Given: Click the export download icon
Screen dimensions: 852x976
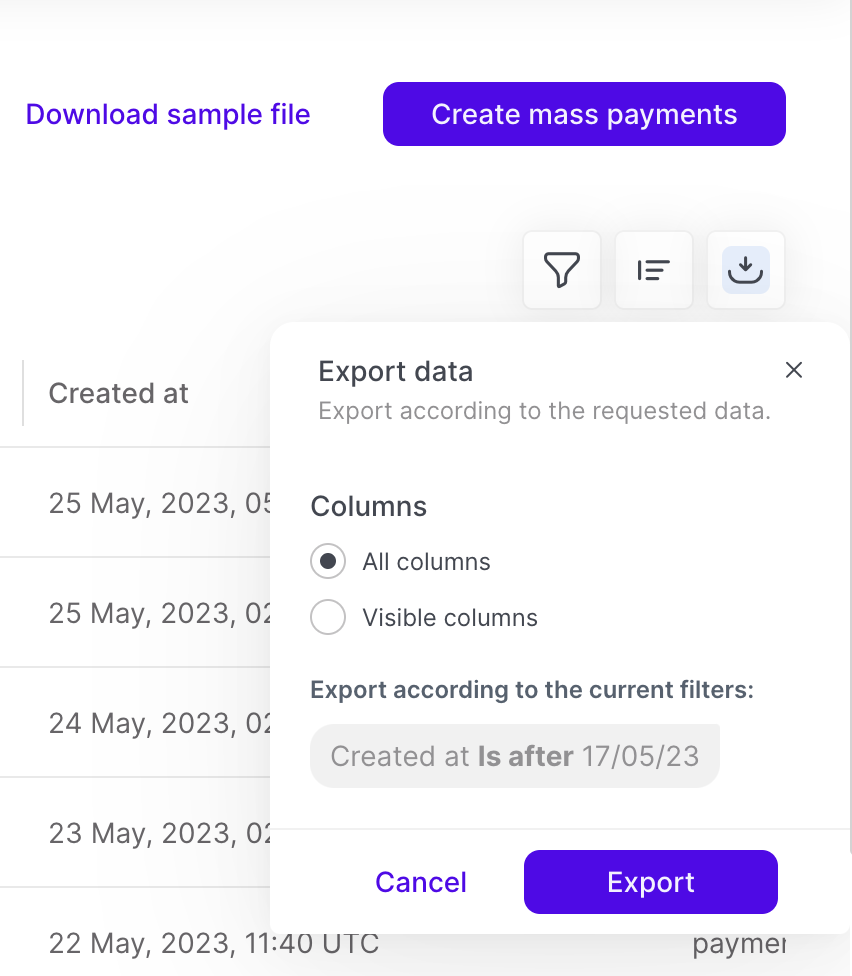Looking at the screenshot, I should coord(746,270).
